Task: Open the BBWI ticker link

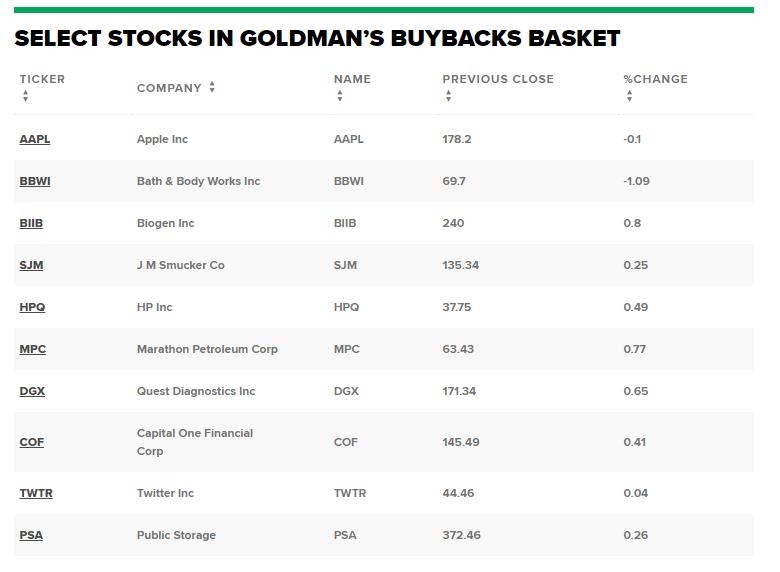Action: 35,181
